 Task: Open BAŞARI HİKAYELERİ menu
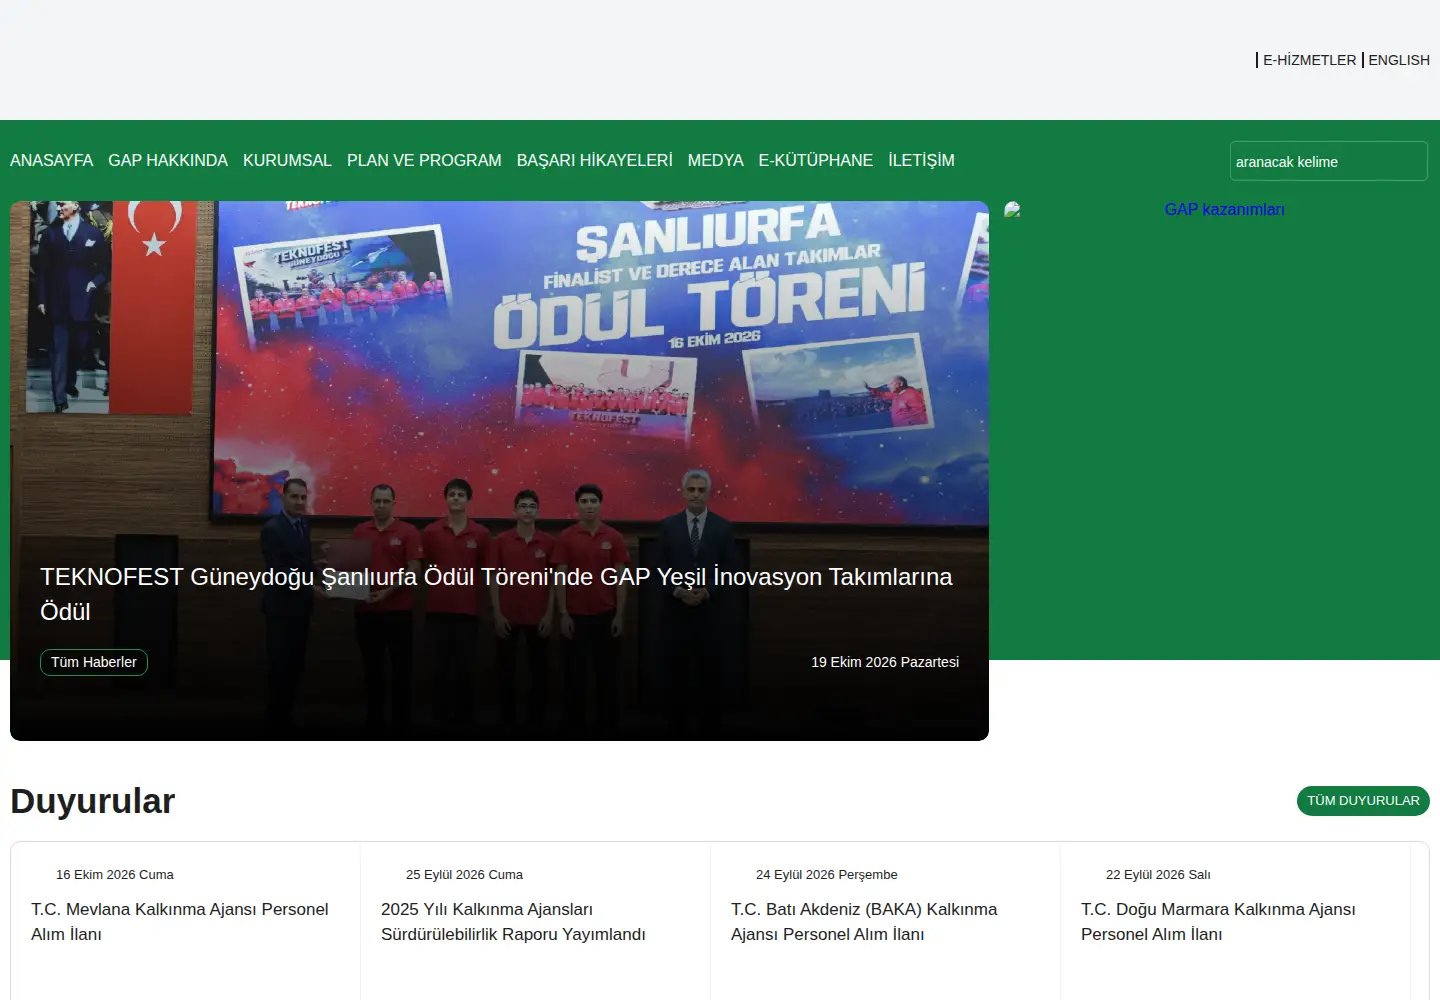point(594,160)
